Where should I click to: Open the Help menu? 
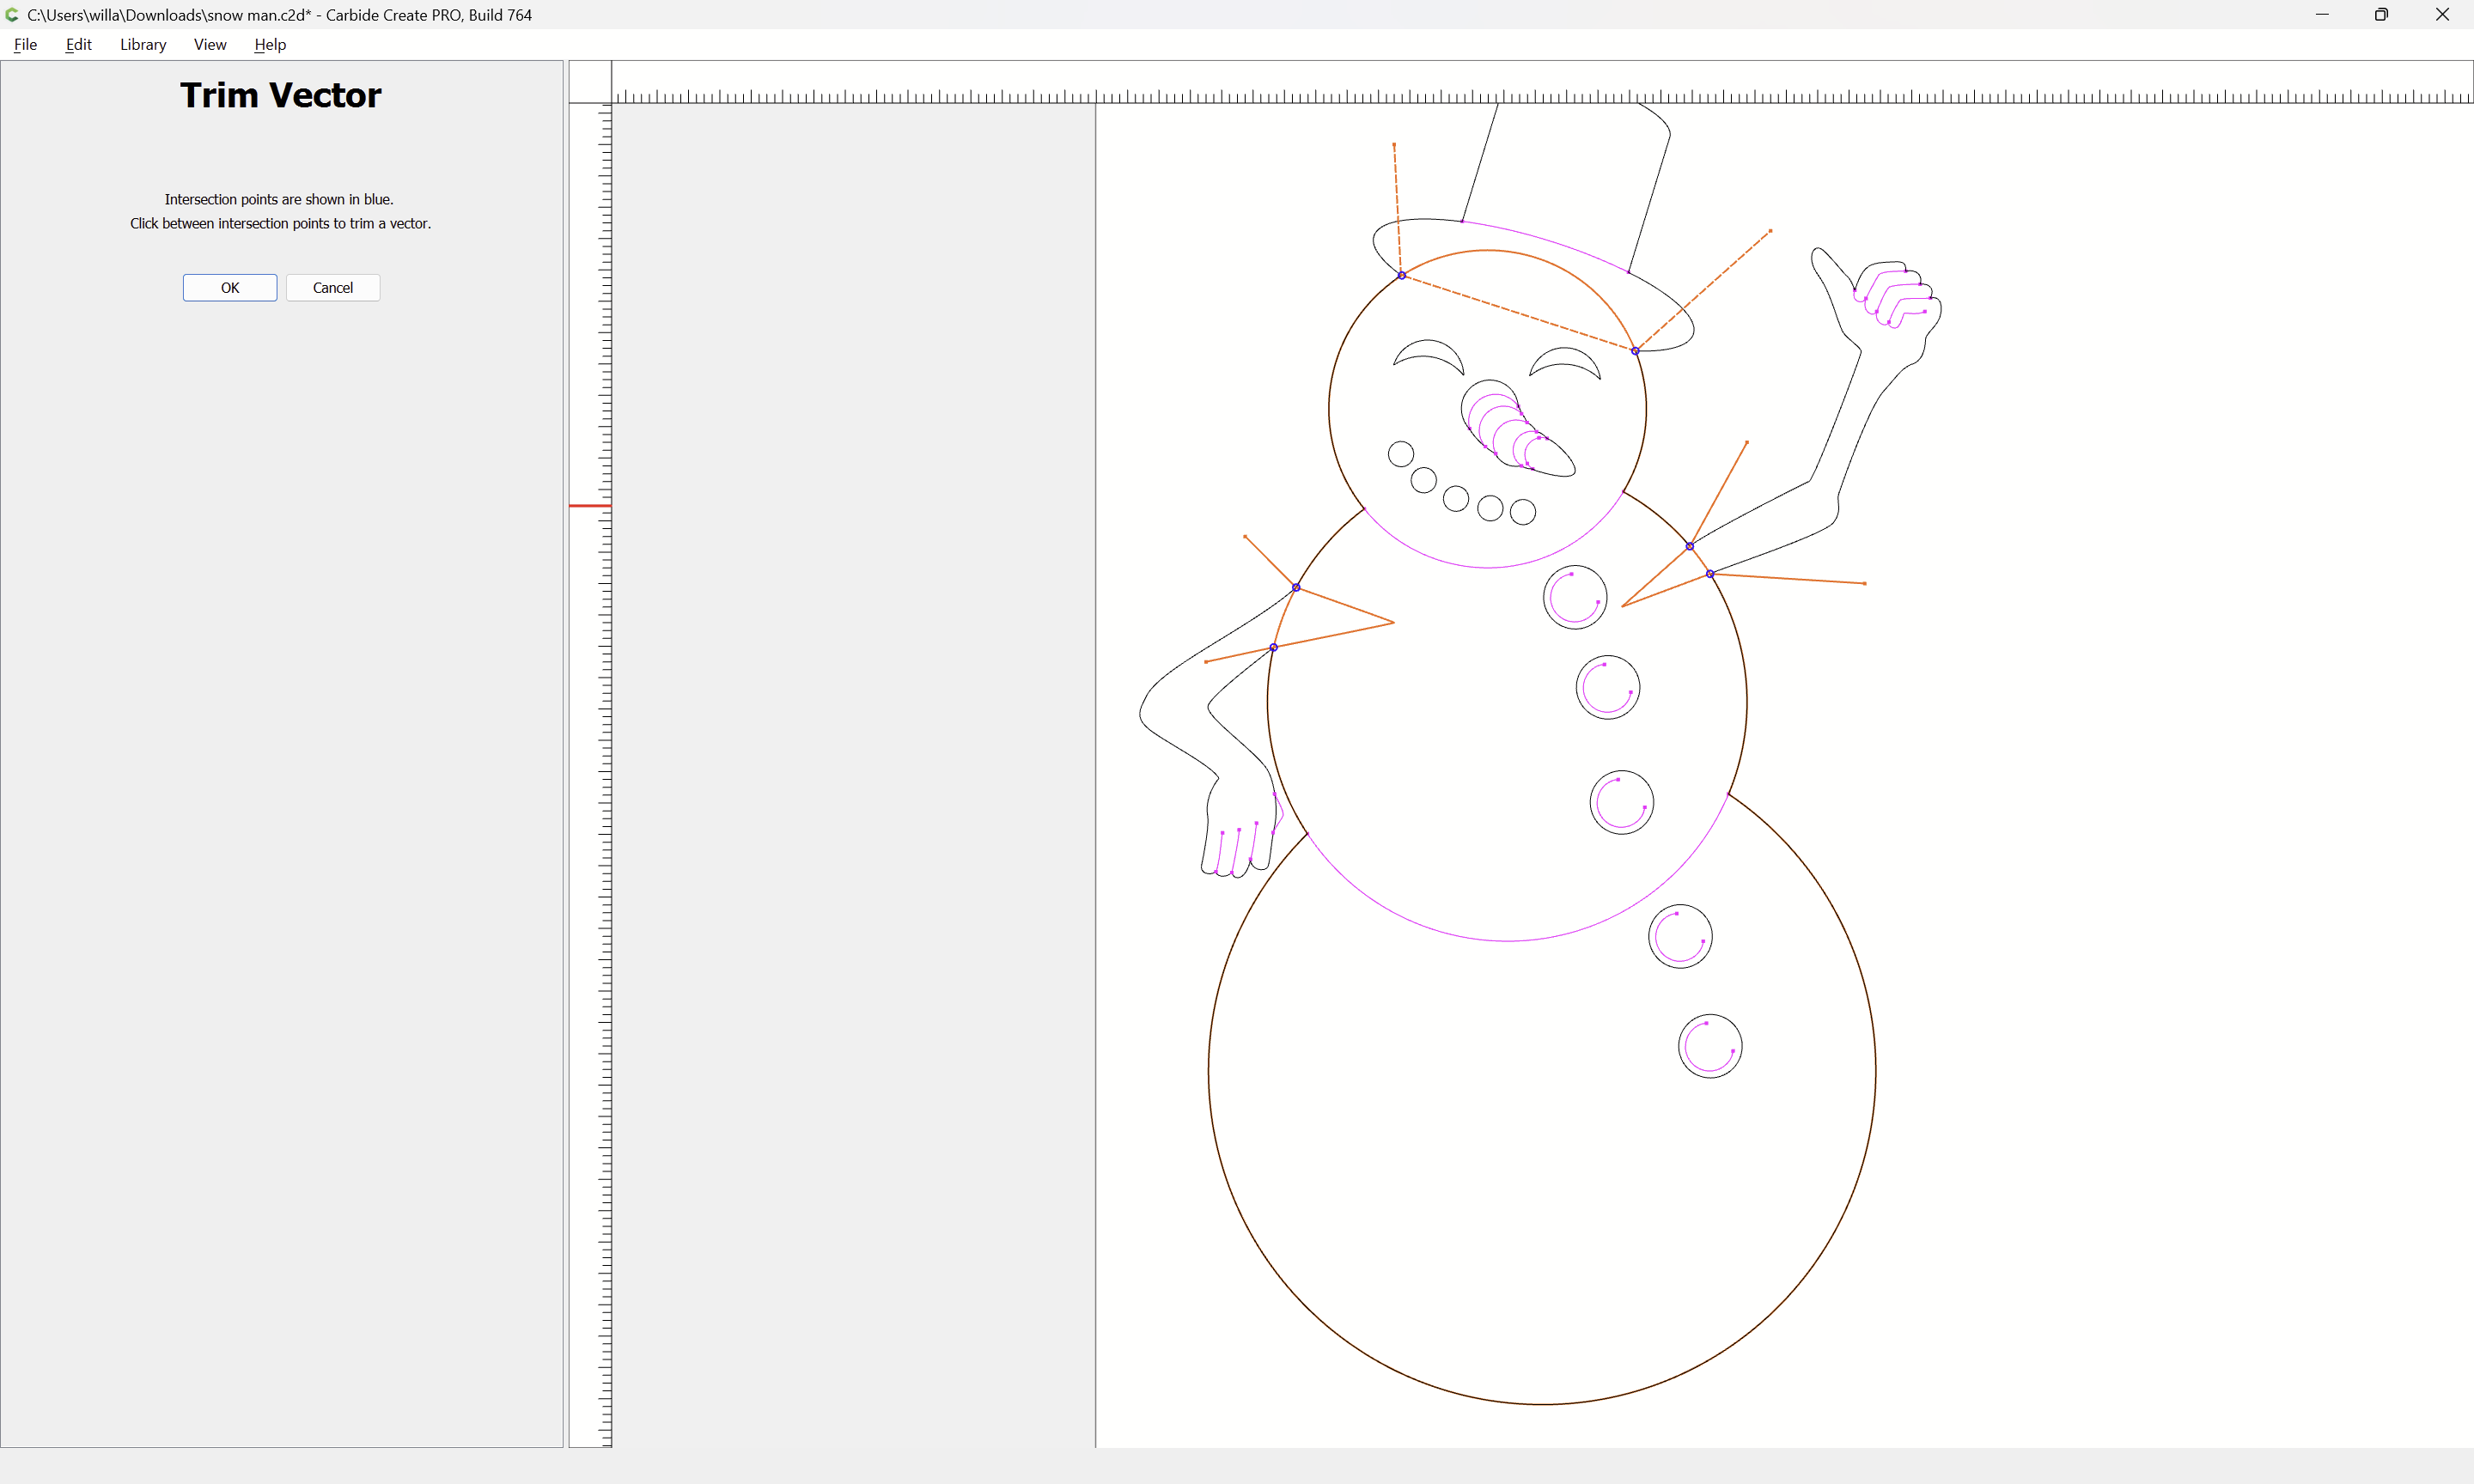click(270, 44)
